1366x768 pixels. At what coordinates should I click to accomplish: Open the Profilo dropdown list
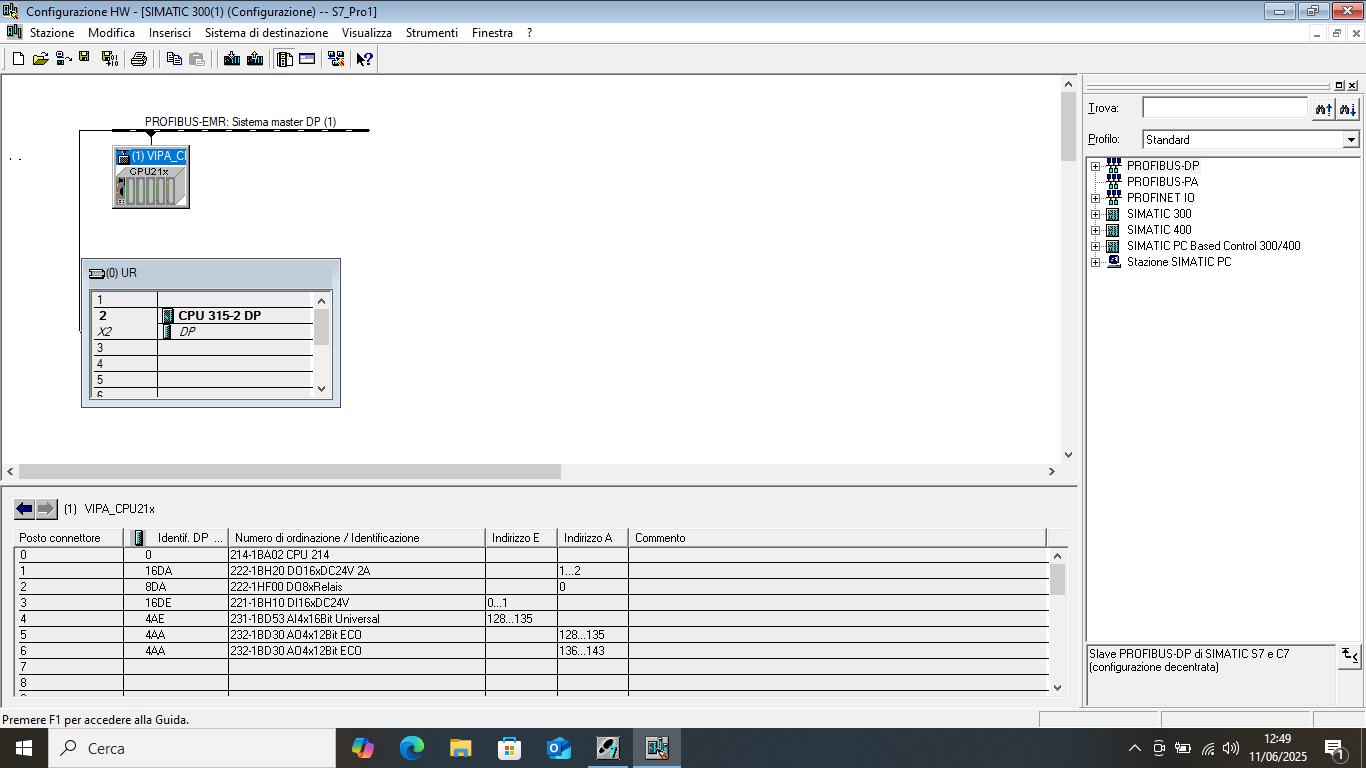1352,140
